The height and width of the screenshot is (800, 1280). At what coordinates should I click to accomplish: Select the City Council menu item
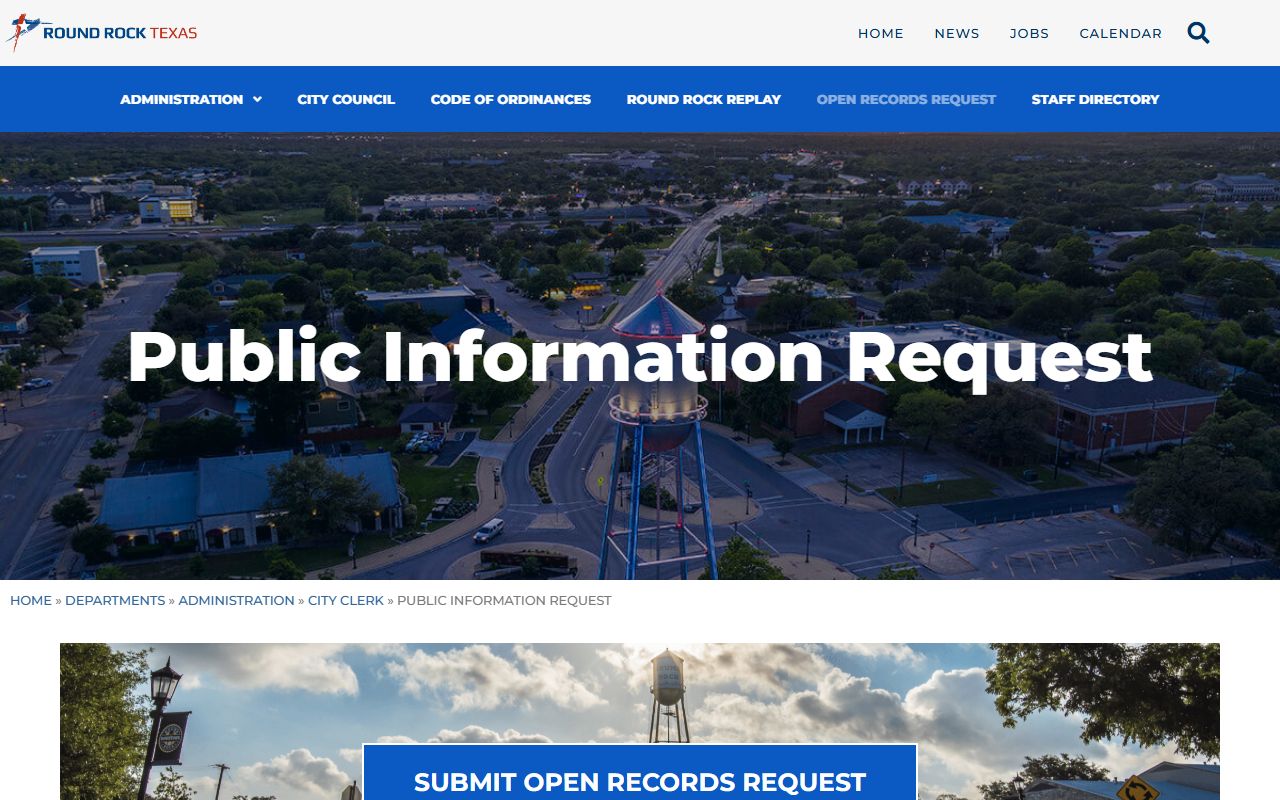tap(346, 99)
